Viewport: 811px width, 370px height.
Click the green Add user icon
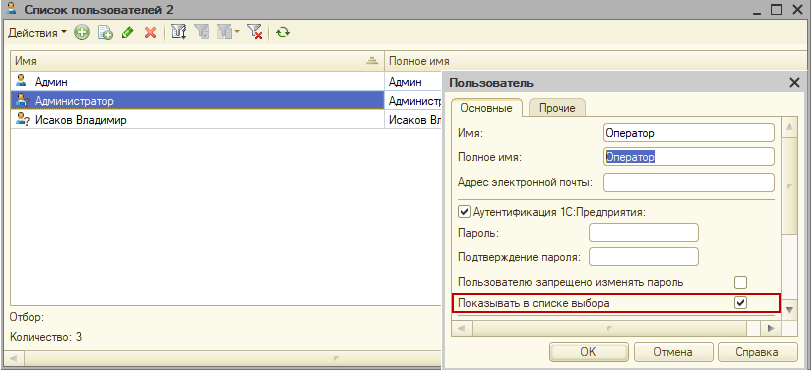pos(82,33)
